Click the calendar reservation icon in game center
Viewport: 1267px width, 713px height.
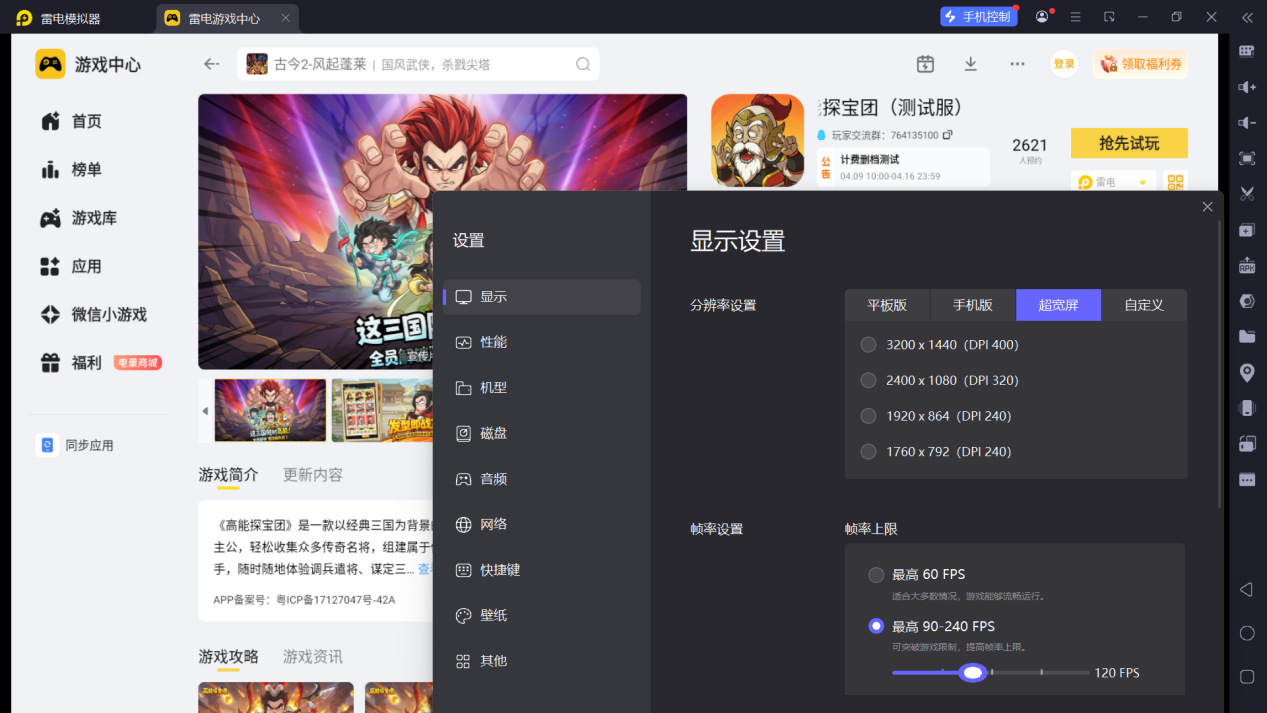pyautogui.click(x=925, y=64)
